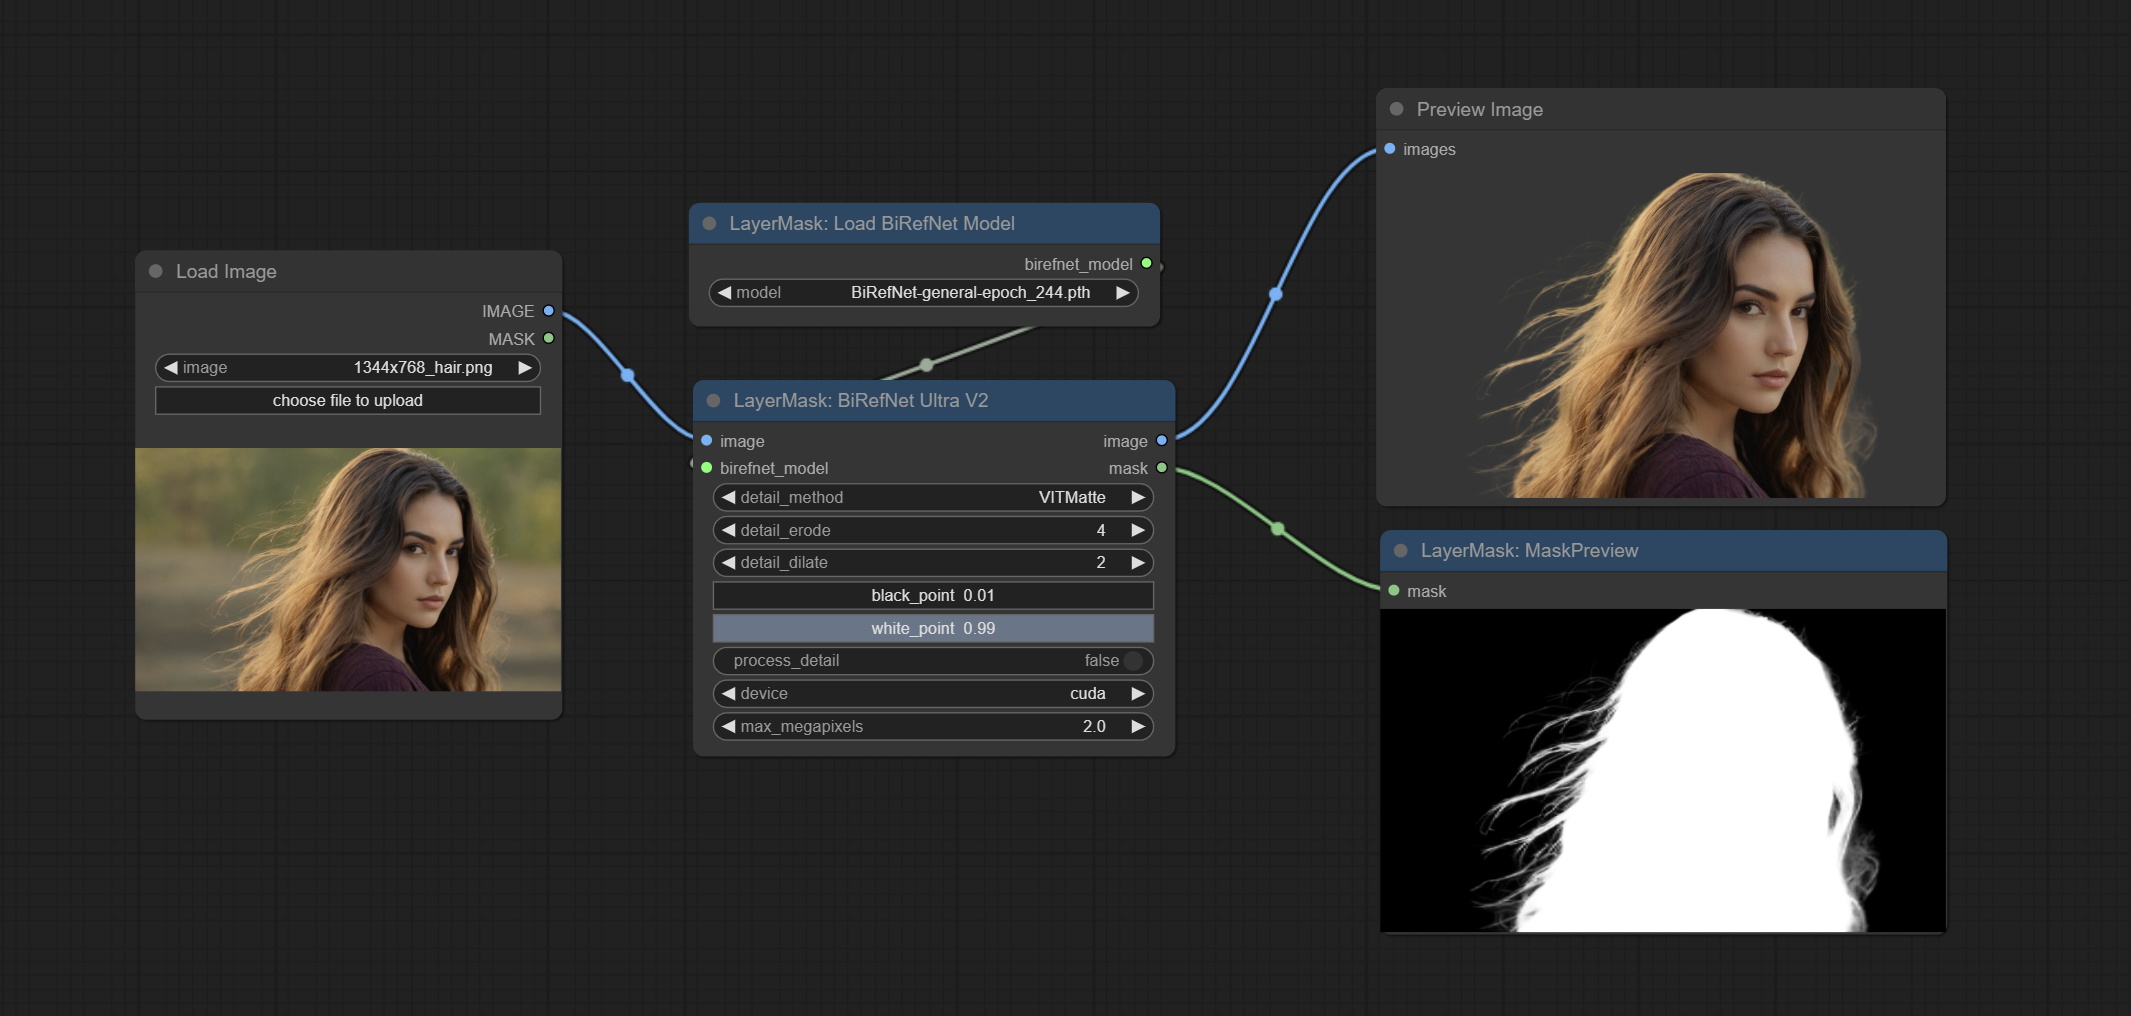Screen dimensions: 2131x1016
Task: Click the IMAGE output socket on Load Image
Action: coord(548,311)
